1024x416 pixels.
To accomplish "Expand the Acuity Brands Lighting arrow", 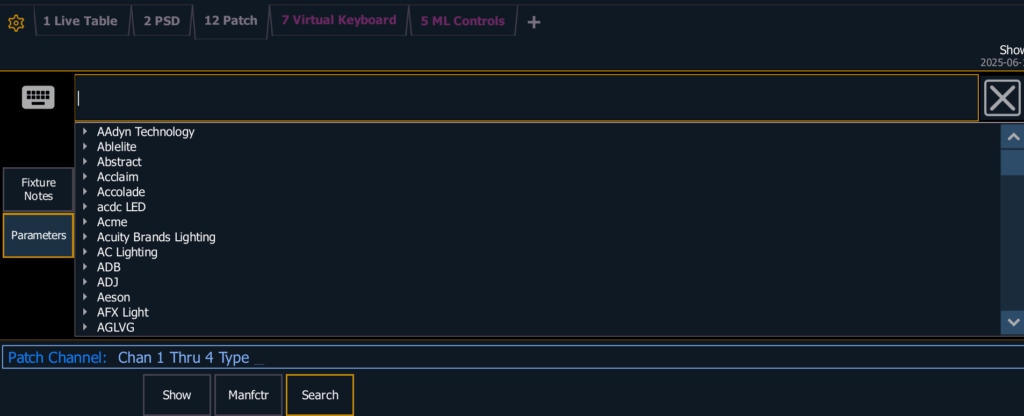I will [86, 236].
